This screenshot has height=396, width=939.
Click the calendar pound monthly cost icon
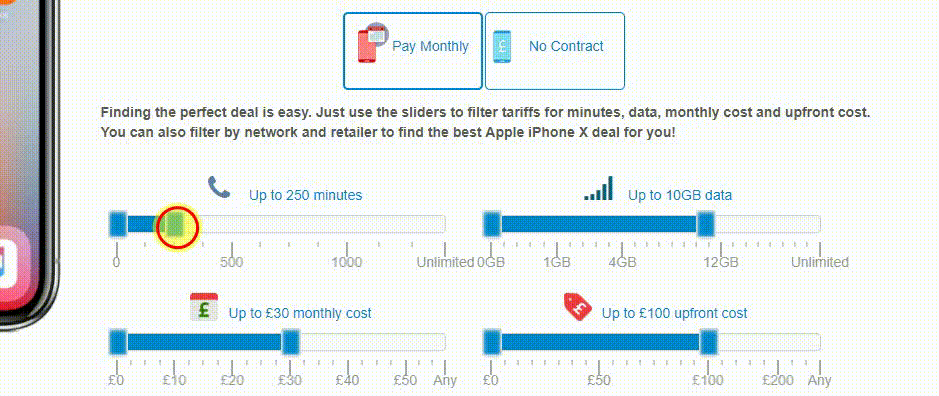[204, 307]
